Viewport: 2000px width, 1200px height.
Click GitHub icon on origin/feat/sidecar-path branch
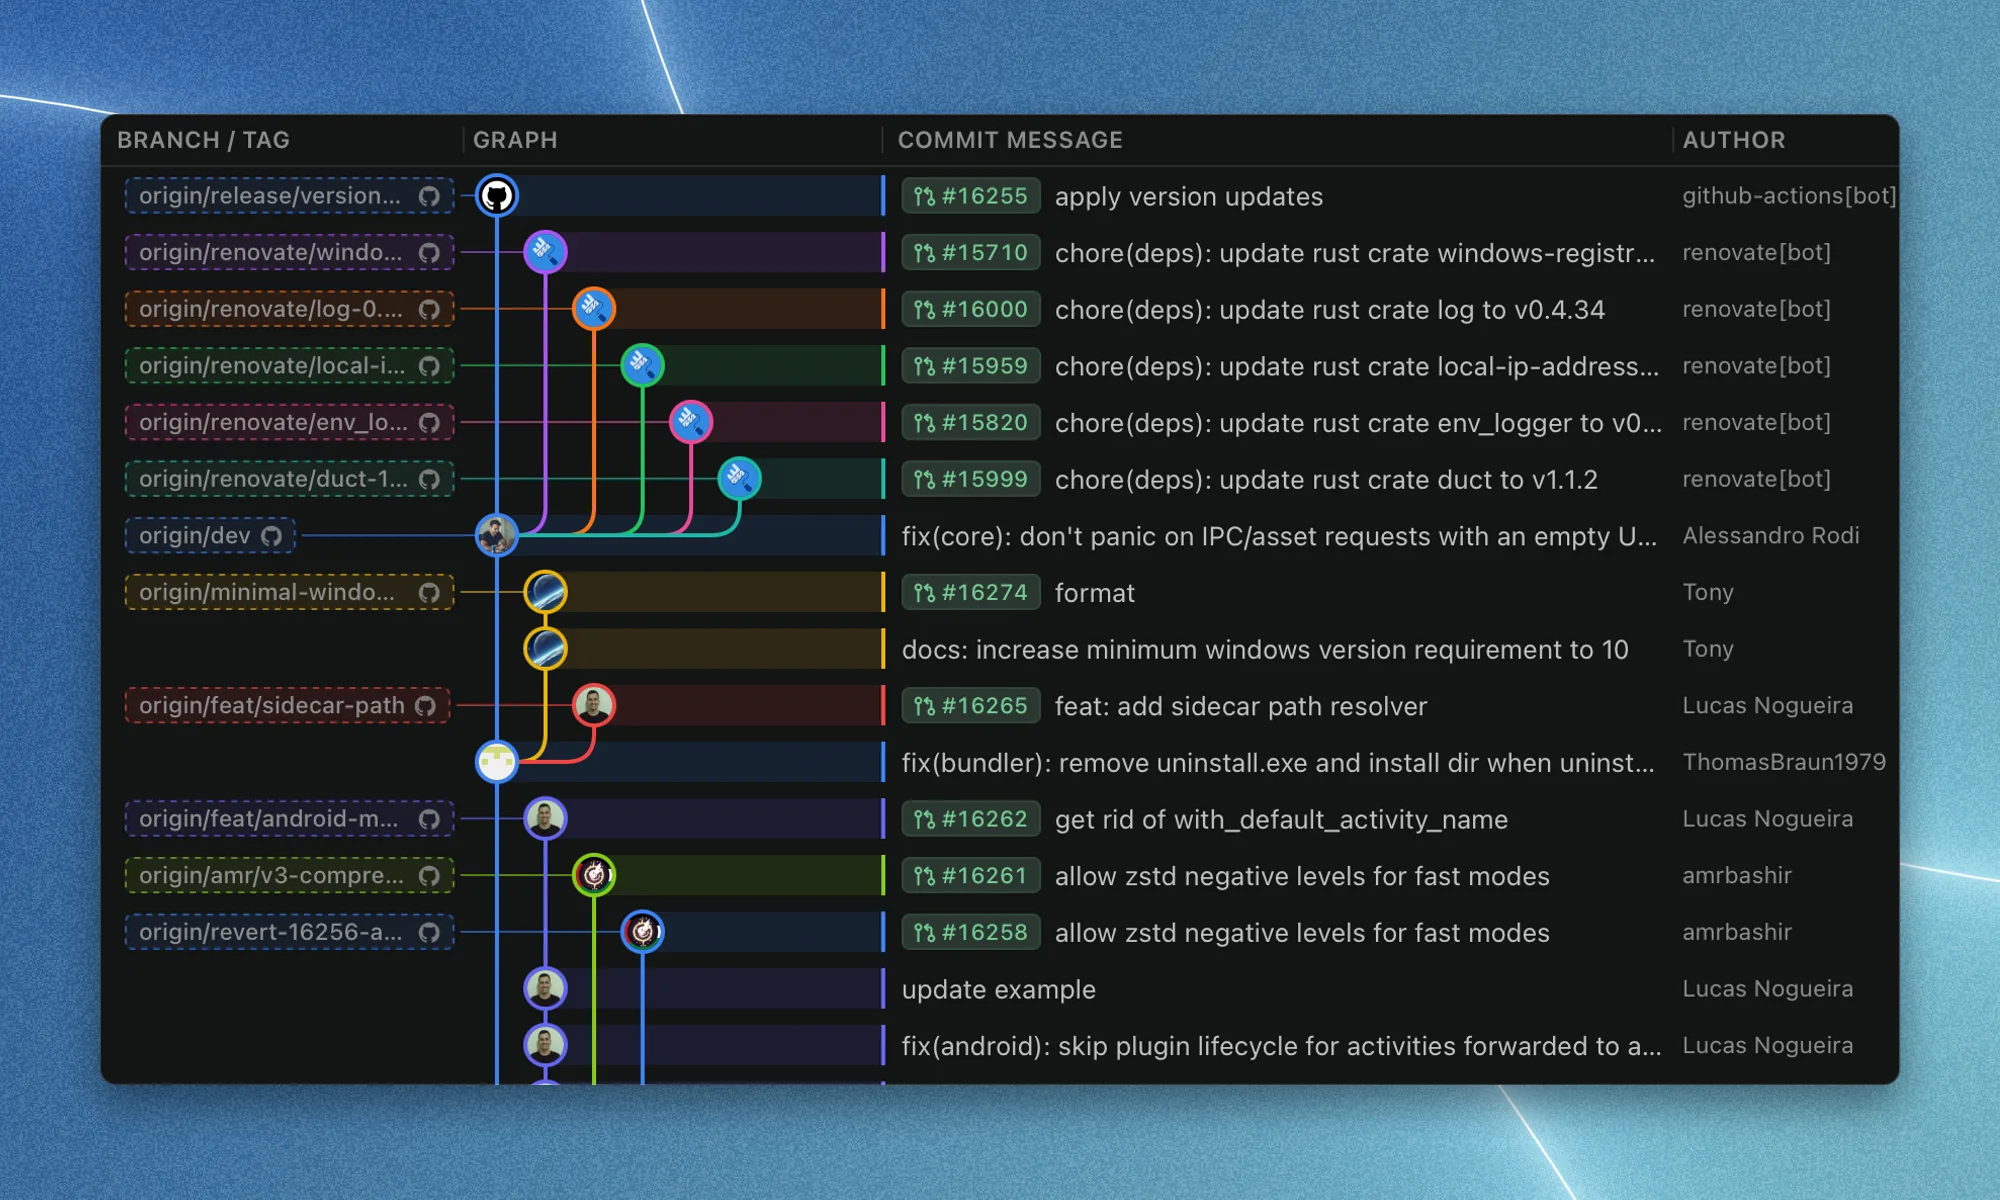(425, 706)
